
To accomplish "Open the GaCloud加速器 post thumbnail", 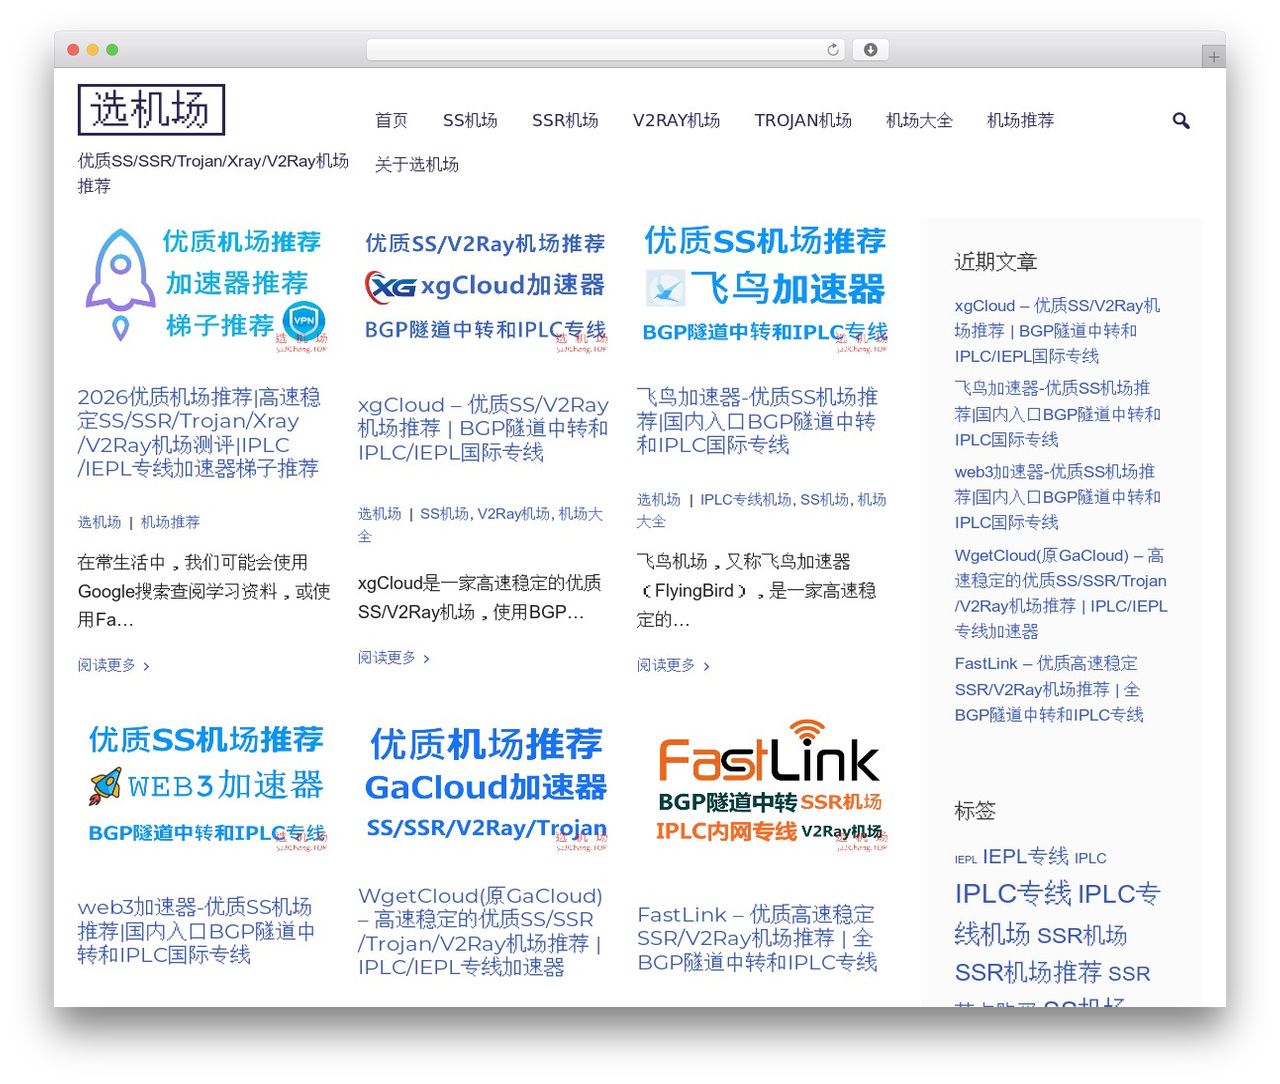I will click(x=484, y=787).
